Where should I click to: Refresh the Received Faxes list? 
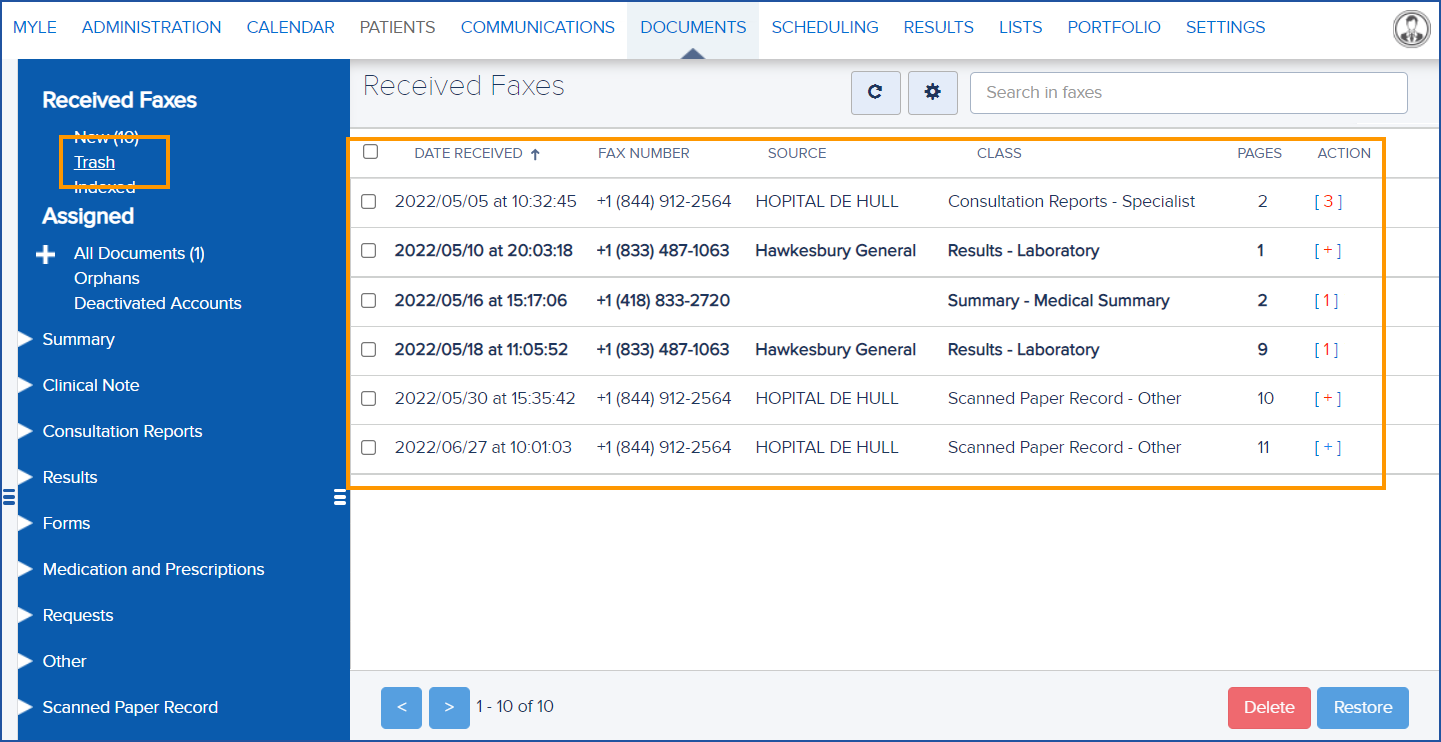875,92
